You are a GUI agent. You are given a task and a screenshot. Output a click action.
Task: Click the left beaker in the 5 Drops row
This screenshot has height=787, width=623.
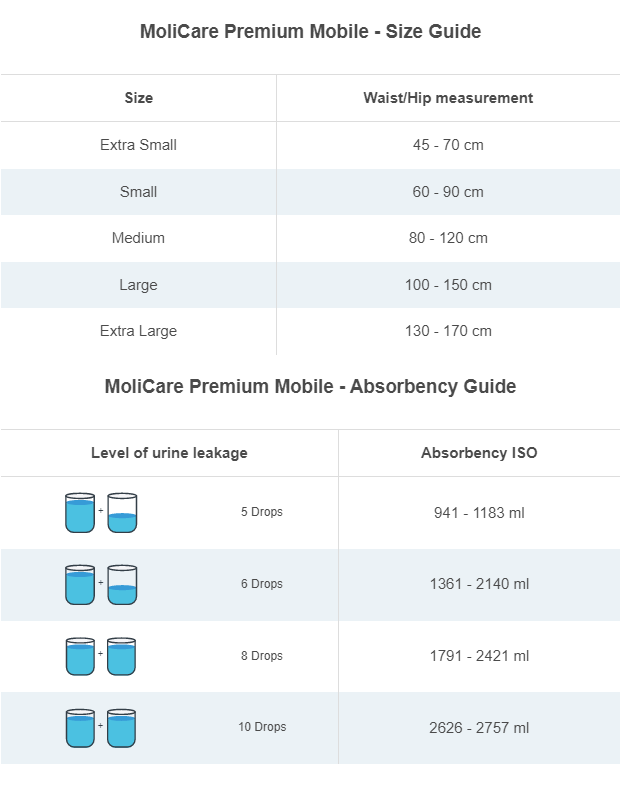coord(80,512)
